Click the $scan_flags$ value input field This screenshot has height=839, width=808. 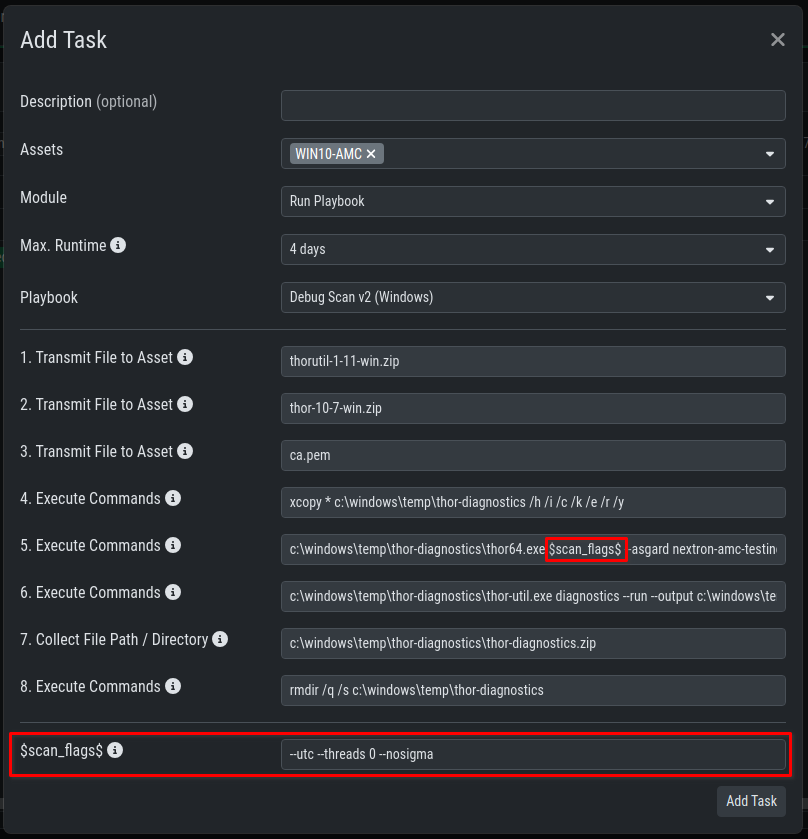coord(533,754)
